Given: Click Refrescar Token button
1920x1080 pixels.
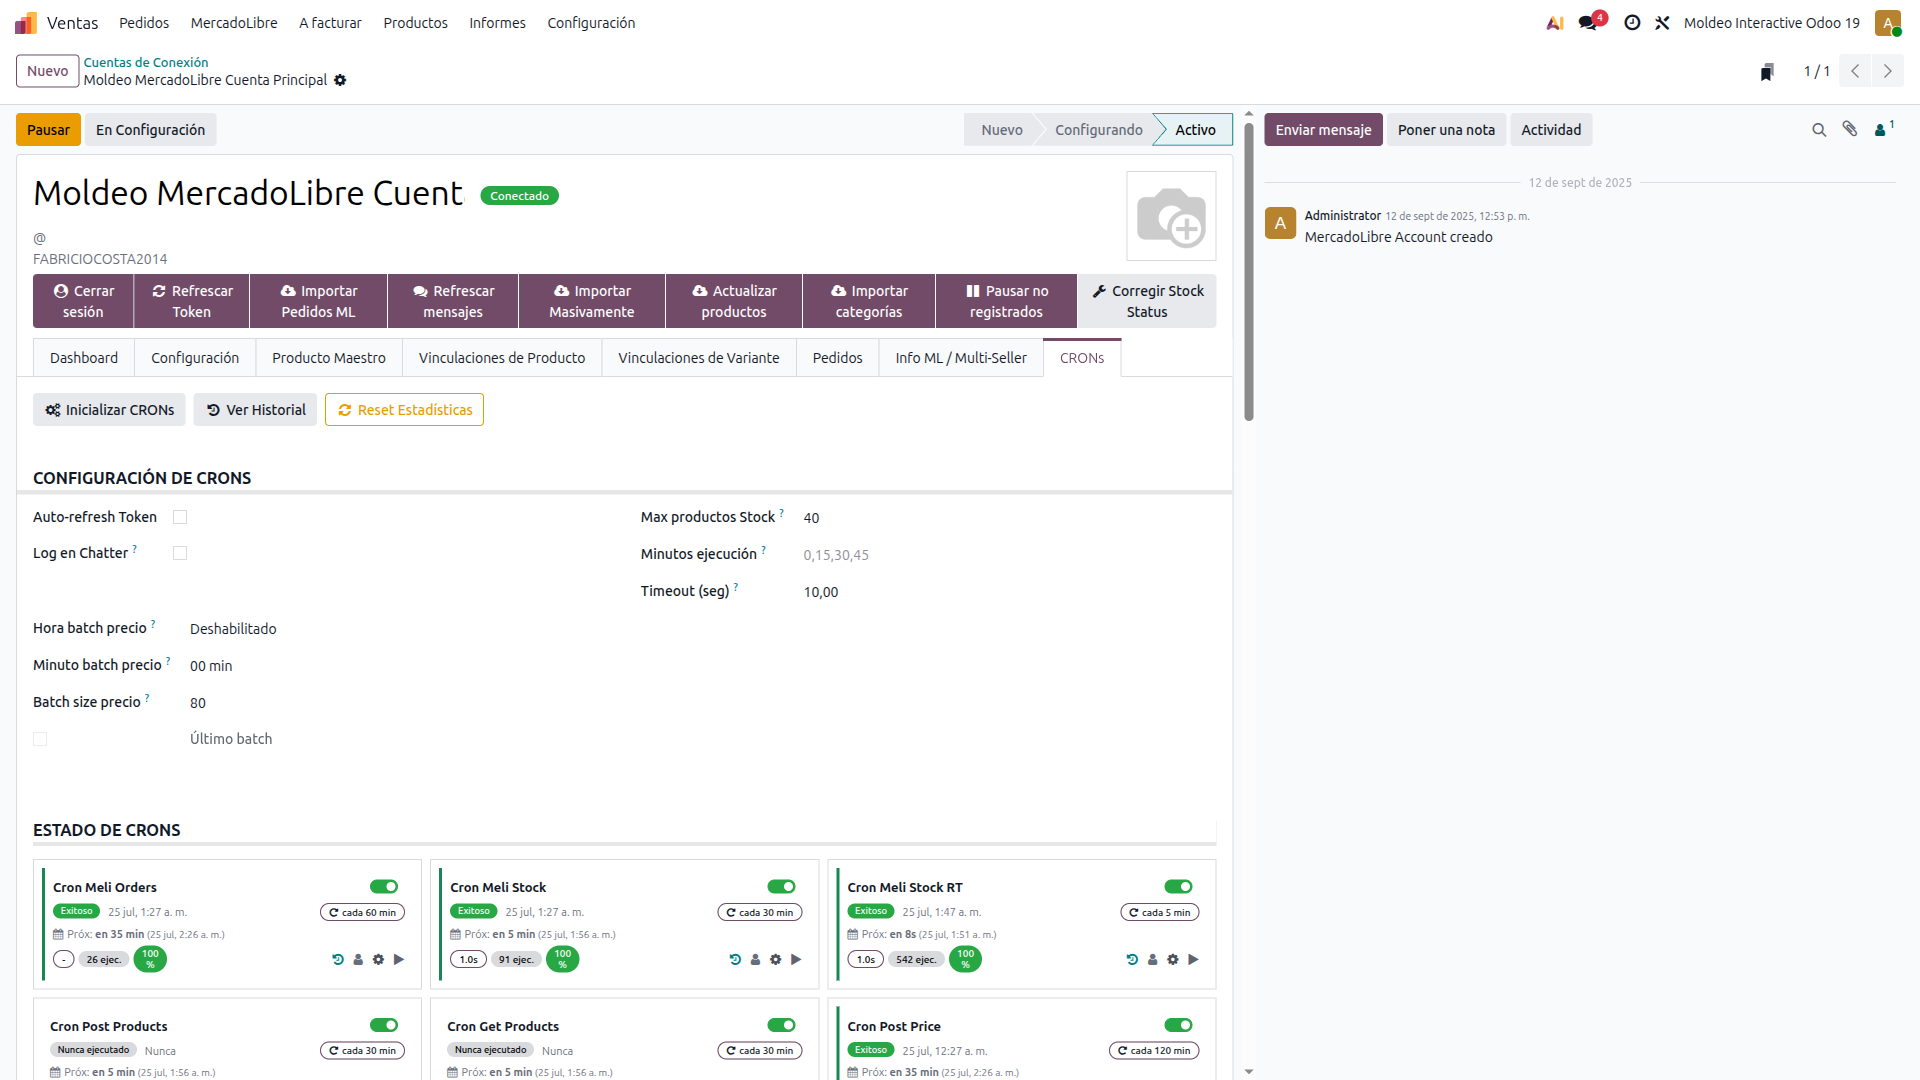Looking at the screenshot, I should coord(191,301).
